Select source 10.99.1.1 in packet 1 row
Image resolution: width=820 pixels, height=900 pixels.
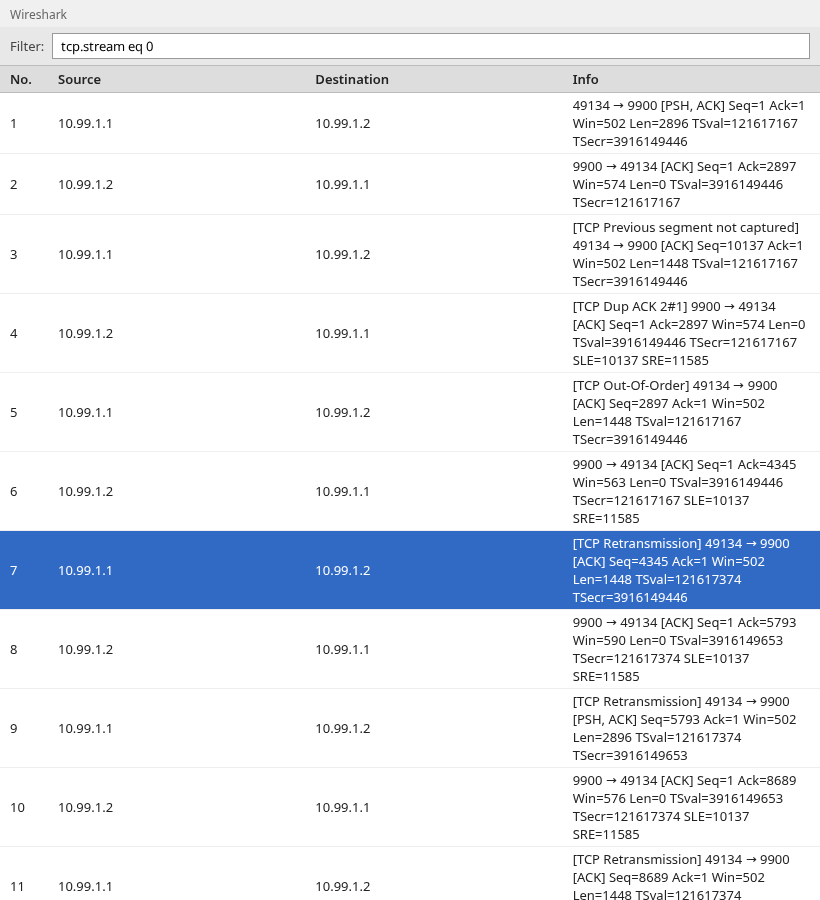(85, 123)
